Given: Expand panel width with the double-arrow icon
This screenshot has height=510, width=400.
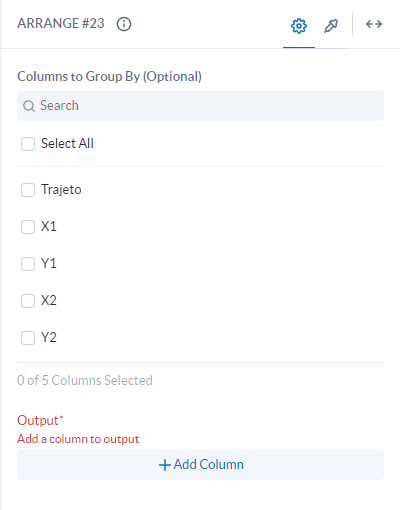Looking at the screenshot, I should point(374,24).
